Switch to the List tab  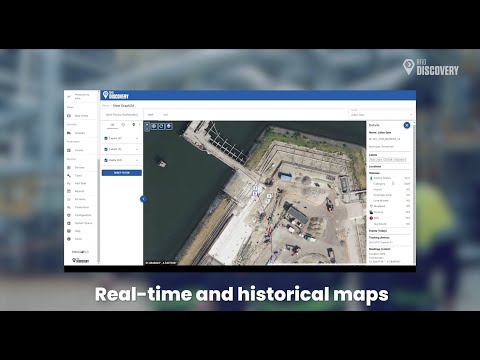pos(165,115)
